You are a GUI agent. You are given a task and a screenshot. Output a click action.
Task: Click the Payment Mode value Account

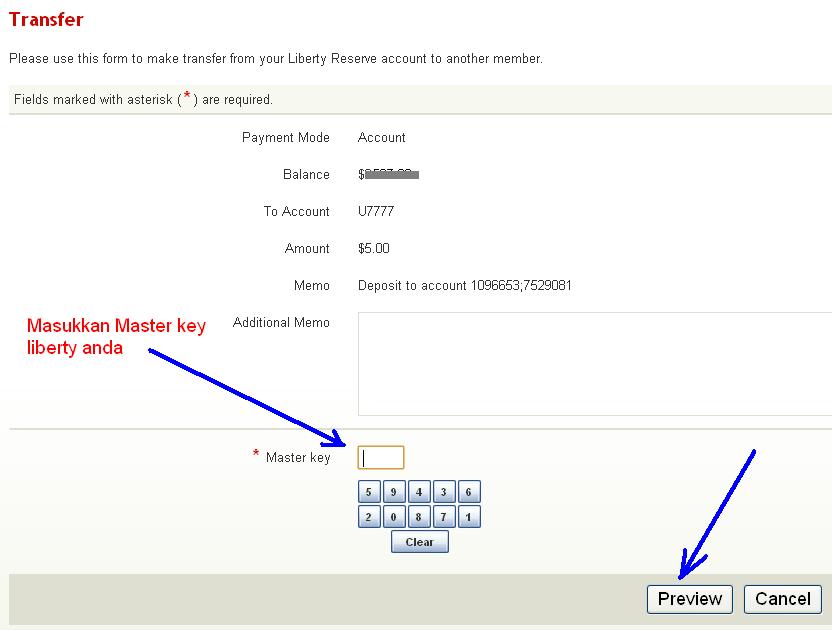[382, 137]
